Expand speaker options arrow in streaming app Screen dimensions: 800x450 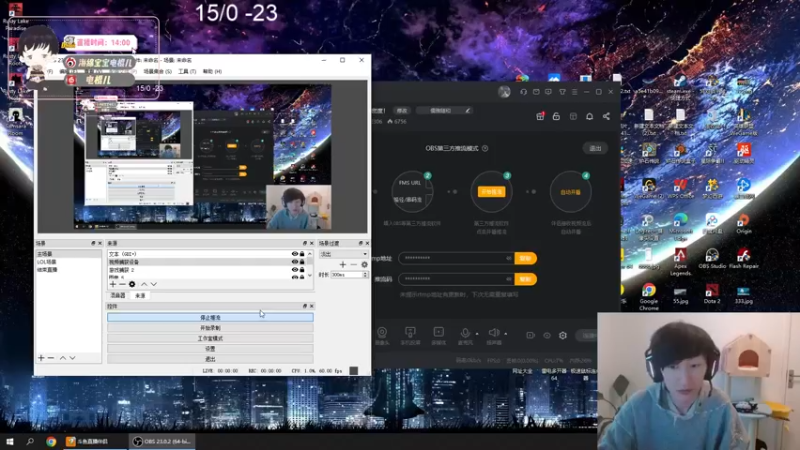tap(506, 334)
